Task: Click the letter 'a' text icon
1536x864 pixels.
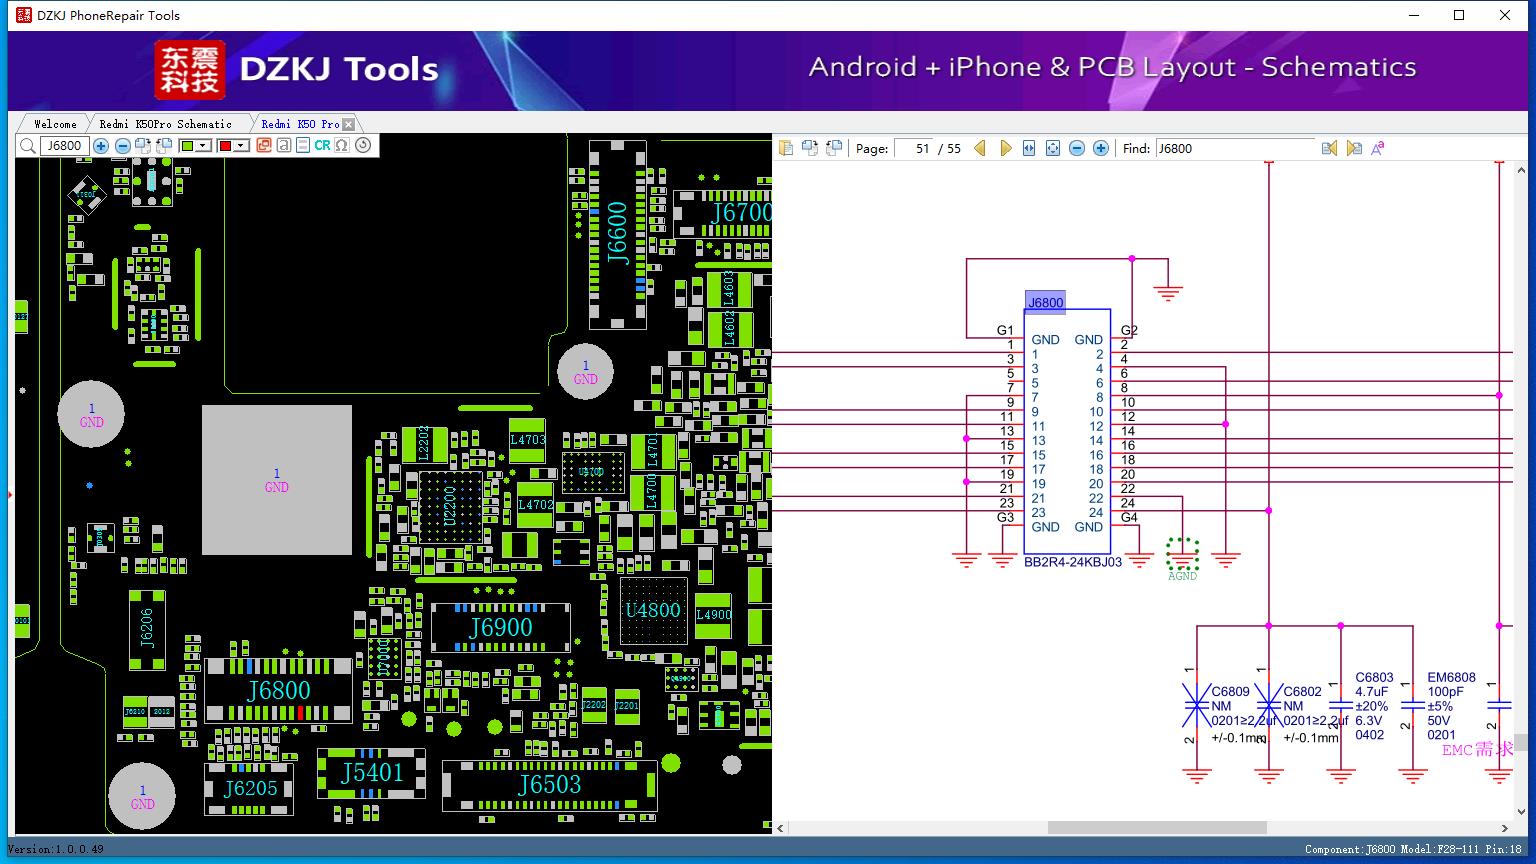Action: pyautogui.click(x=284, y=146)
